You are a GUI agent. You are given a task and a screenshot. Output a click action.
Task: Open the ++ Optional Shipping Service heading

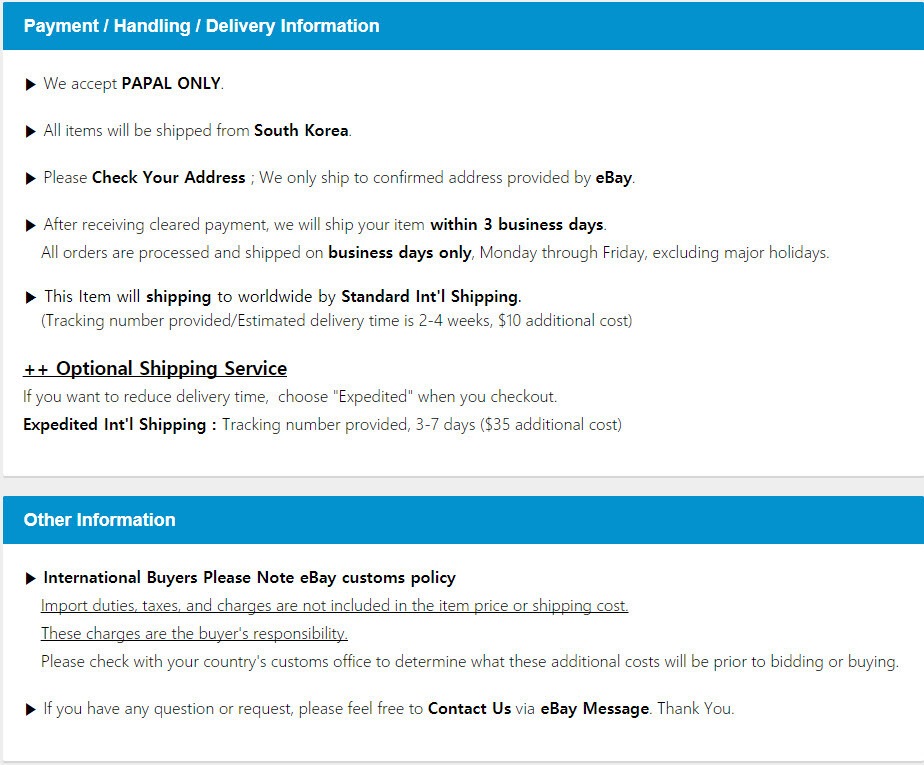[x=155, y=369]
